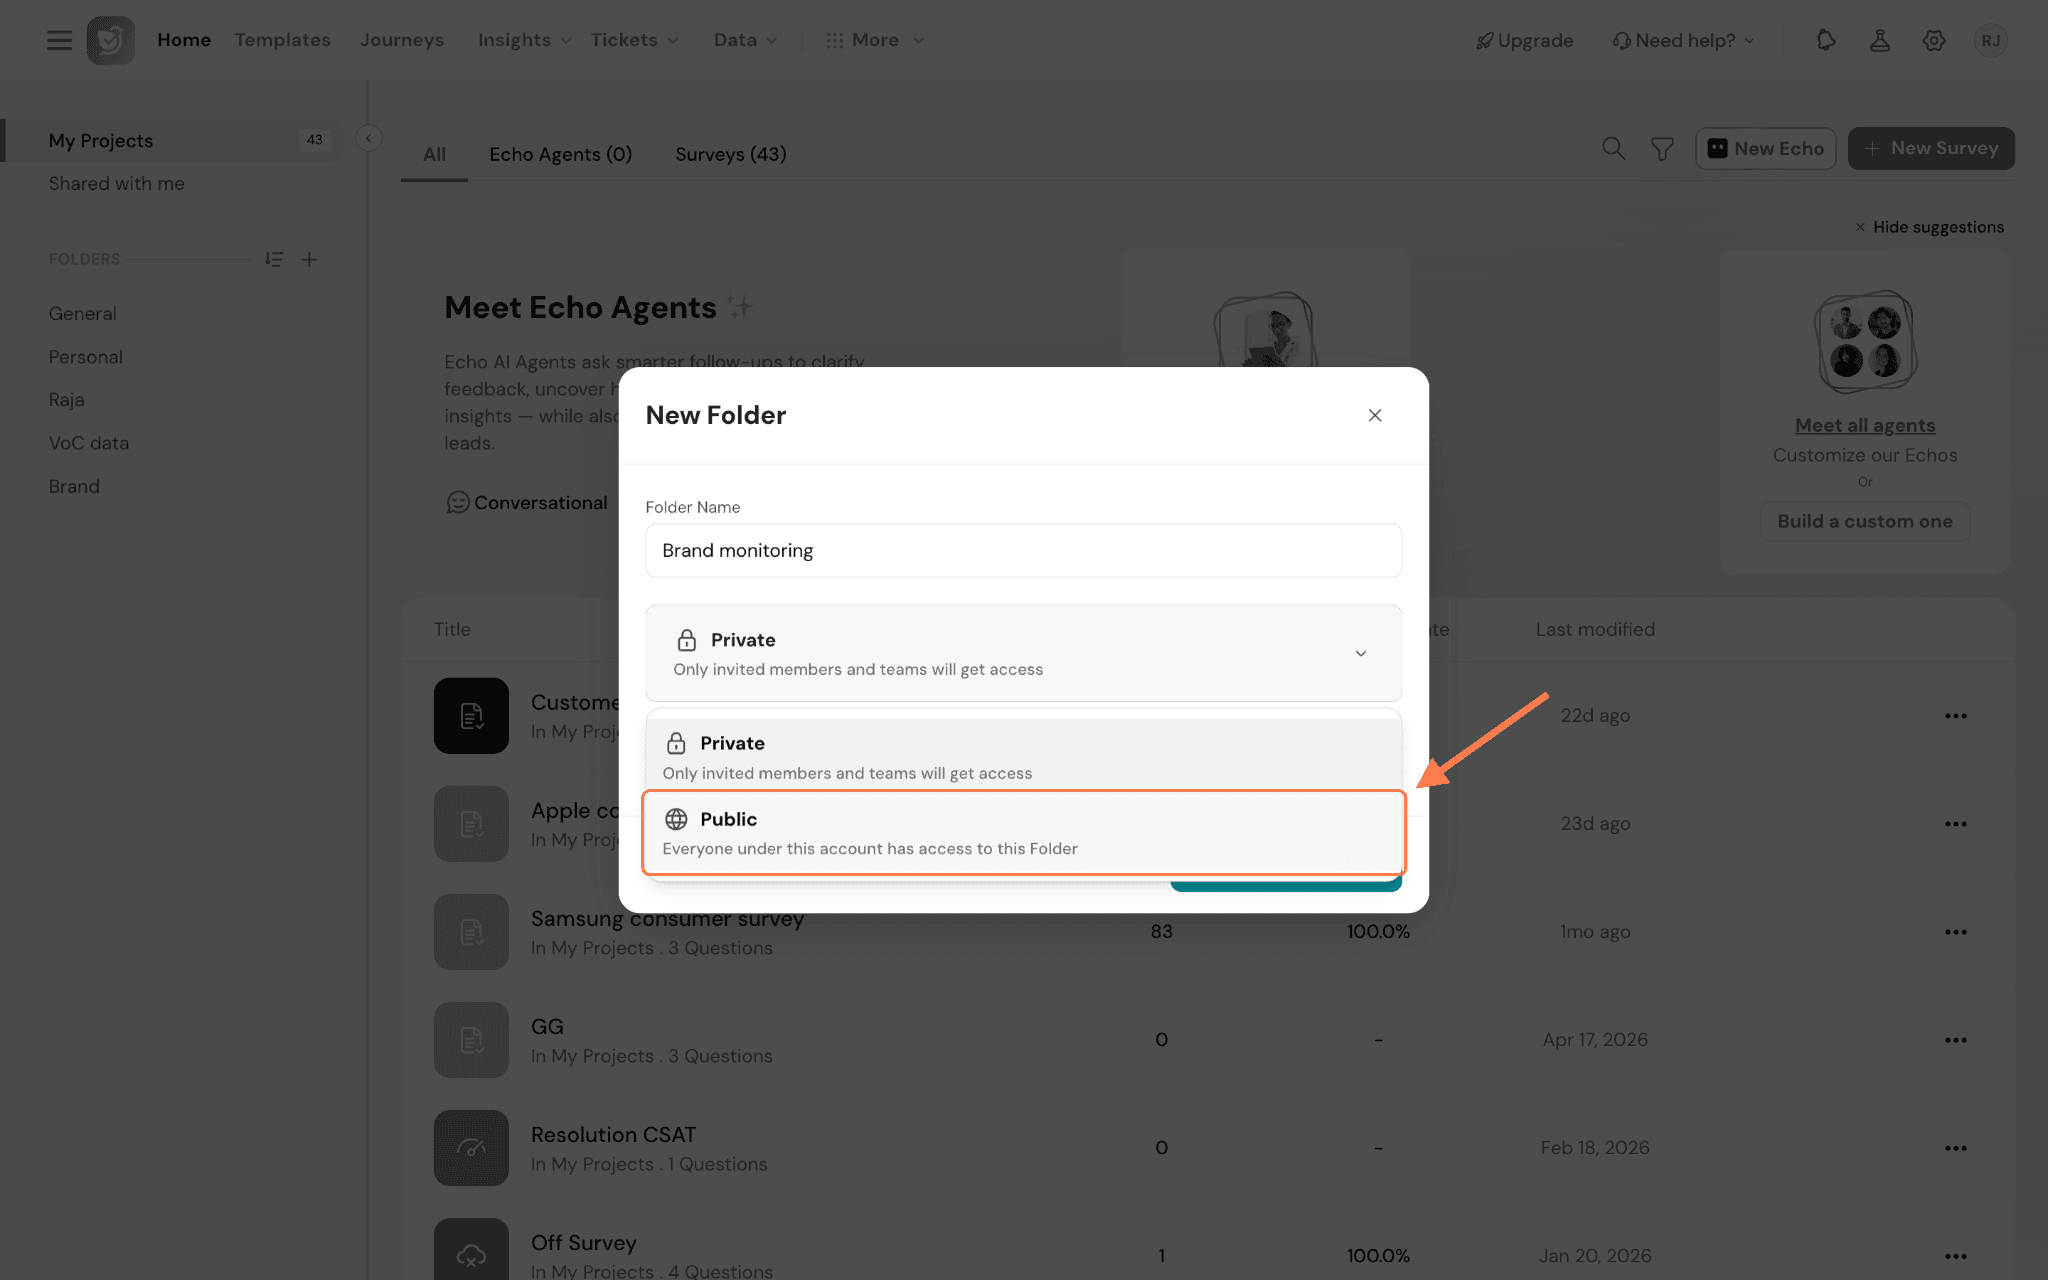2048x1280 pixels.
Task: Click the notifications bell icon
Action: click(1826, 40)
